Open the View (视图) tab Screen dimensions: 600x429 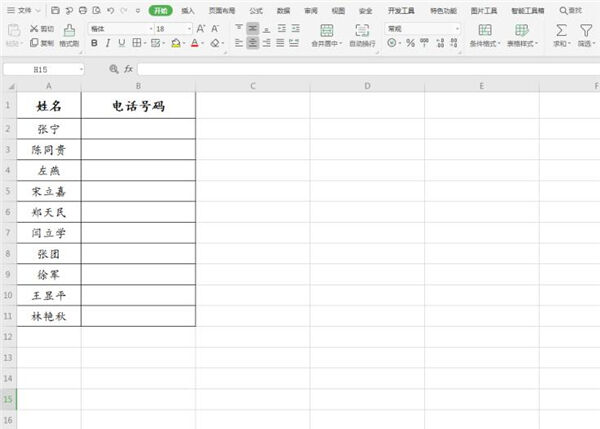[x=338, y=11]
